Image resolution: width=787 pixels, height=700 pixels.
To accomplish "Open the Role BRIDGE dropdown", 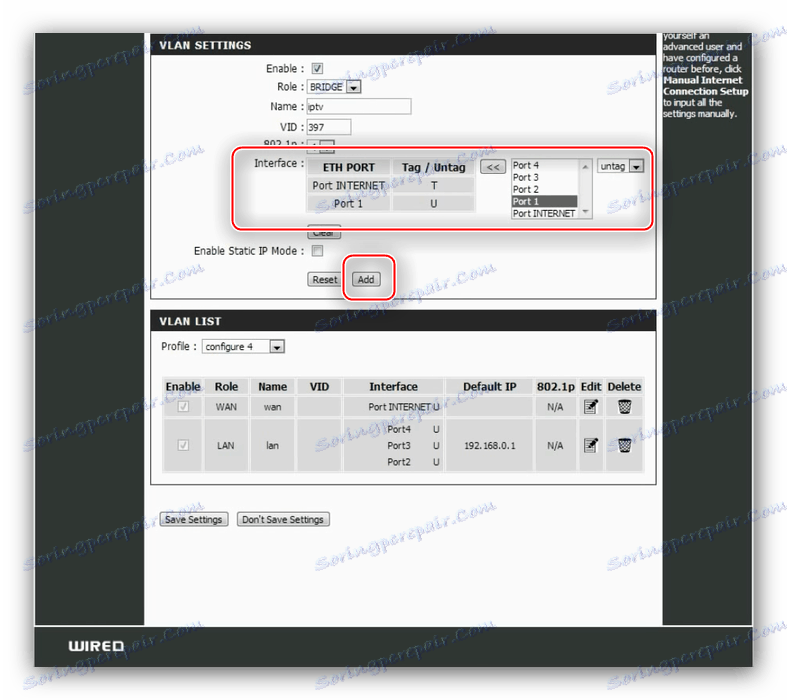I will 334,87.
